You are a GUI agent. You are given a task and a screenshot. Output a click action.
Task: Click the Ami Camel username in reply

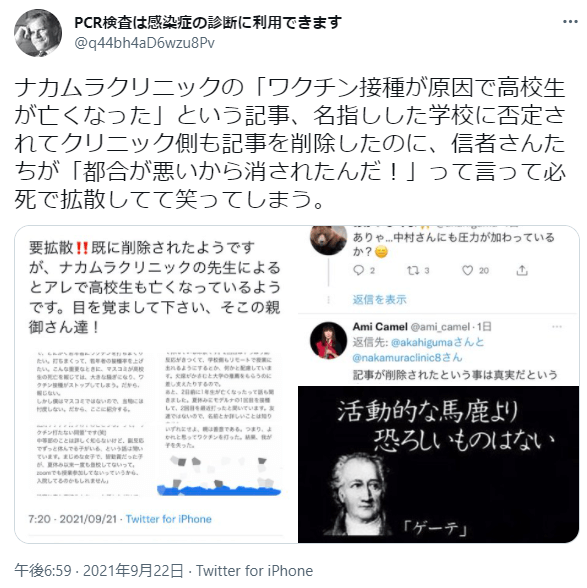point(380,327)
